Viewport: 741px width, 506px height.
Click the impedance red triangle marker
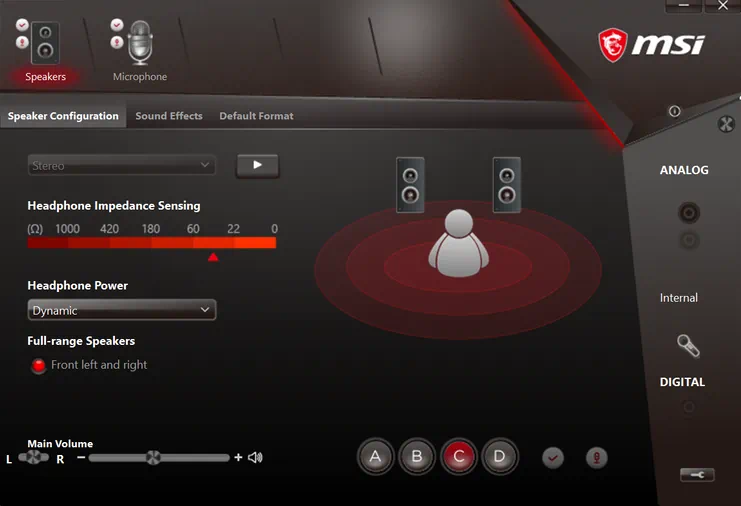[213, 257]
